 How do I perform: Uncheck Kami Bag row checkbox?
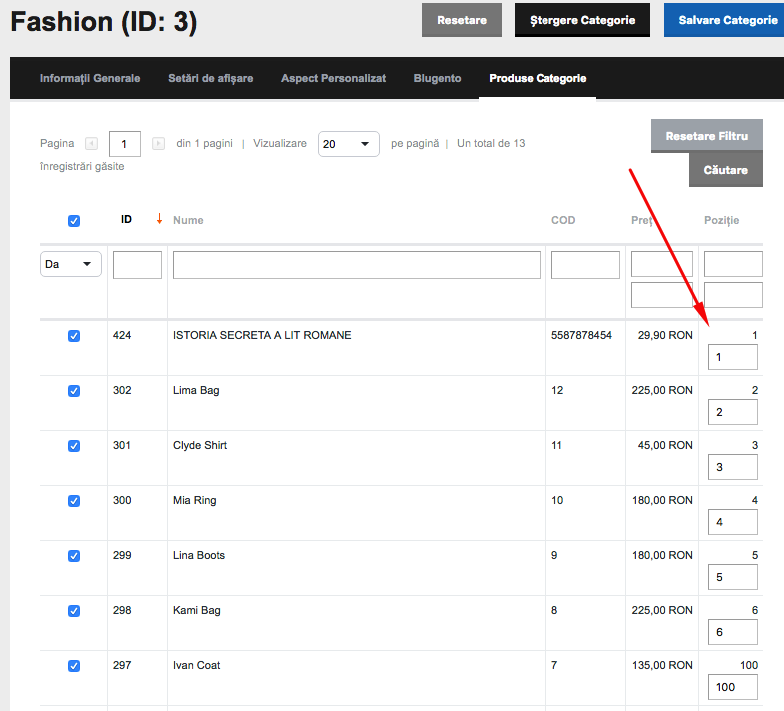click(74, 611)
